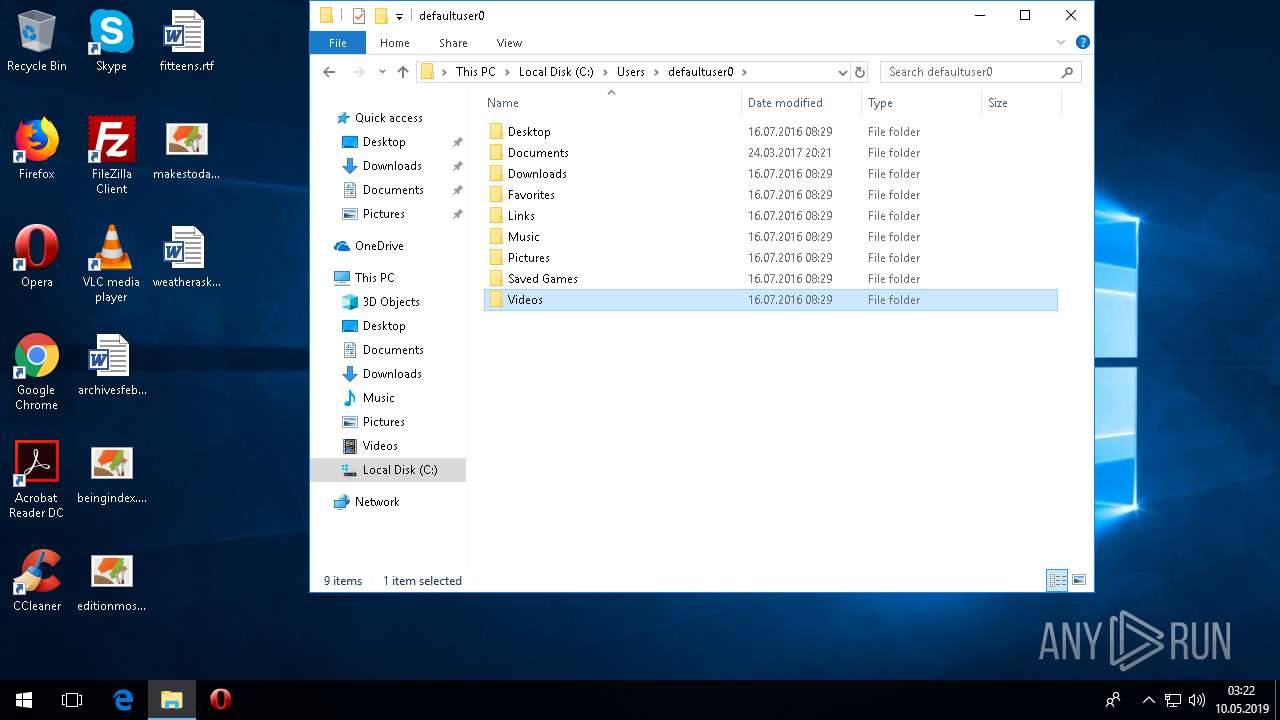Select pinned Downloads under Quick access
The height and width of the screenshot is (720, 1280).
point(392,166)
